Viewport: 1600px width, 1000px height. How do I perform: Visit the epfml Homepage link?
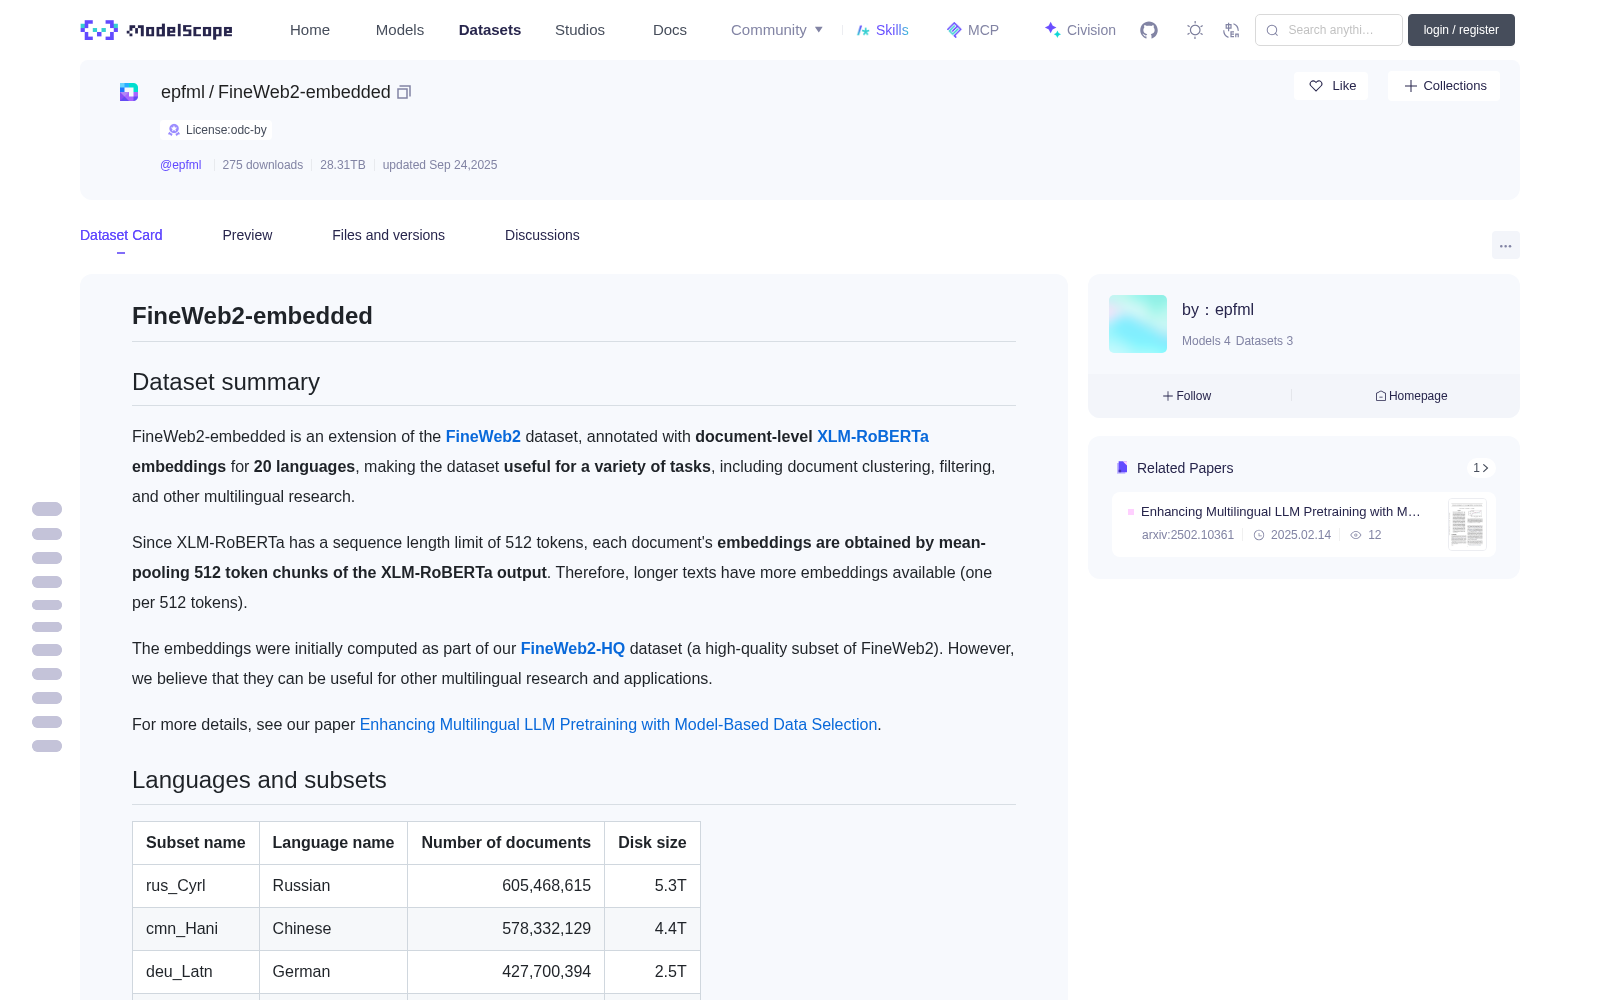1411,396
